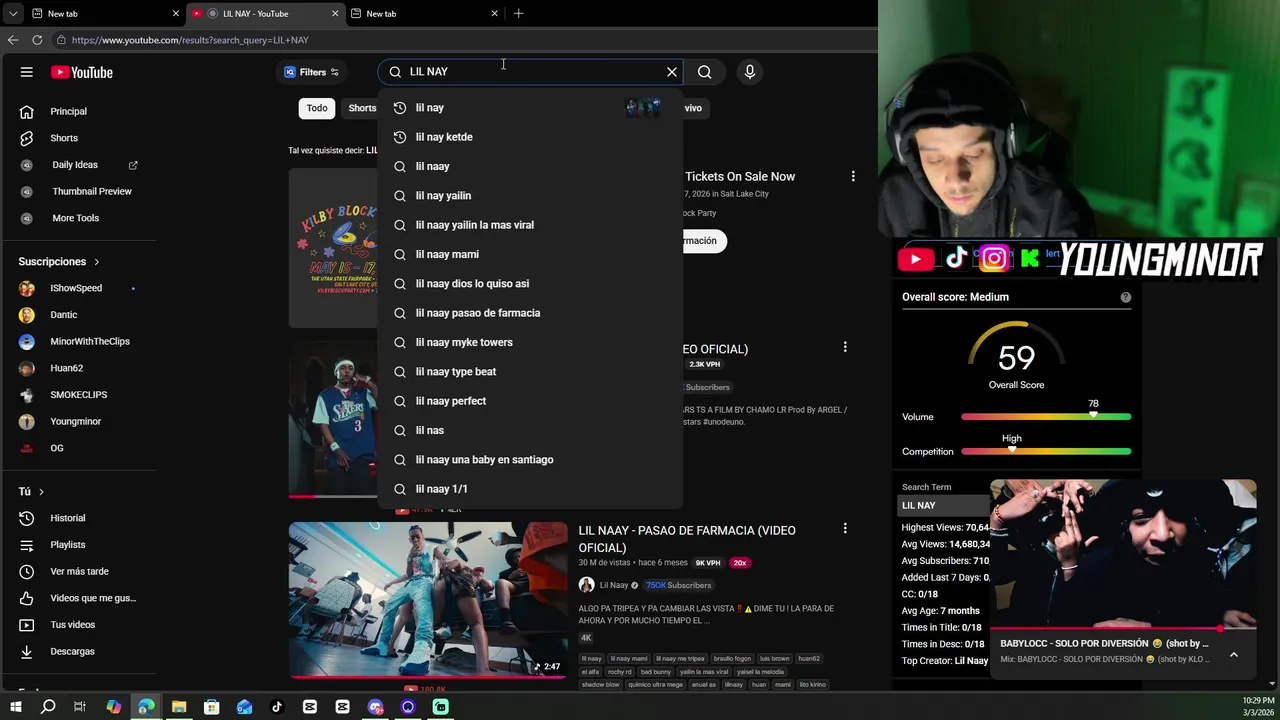The image size is (1280, 720).
Task: Choose suggestion 'lil nay yailin la mas viral'
Action: (x=530, y=225)
